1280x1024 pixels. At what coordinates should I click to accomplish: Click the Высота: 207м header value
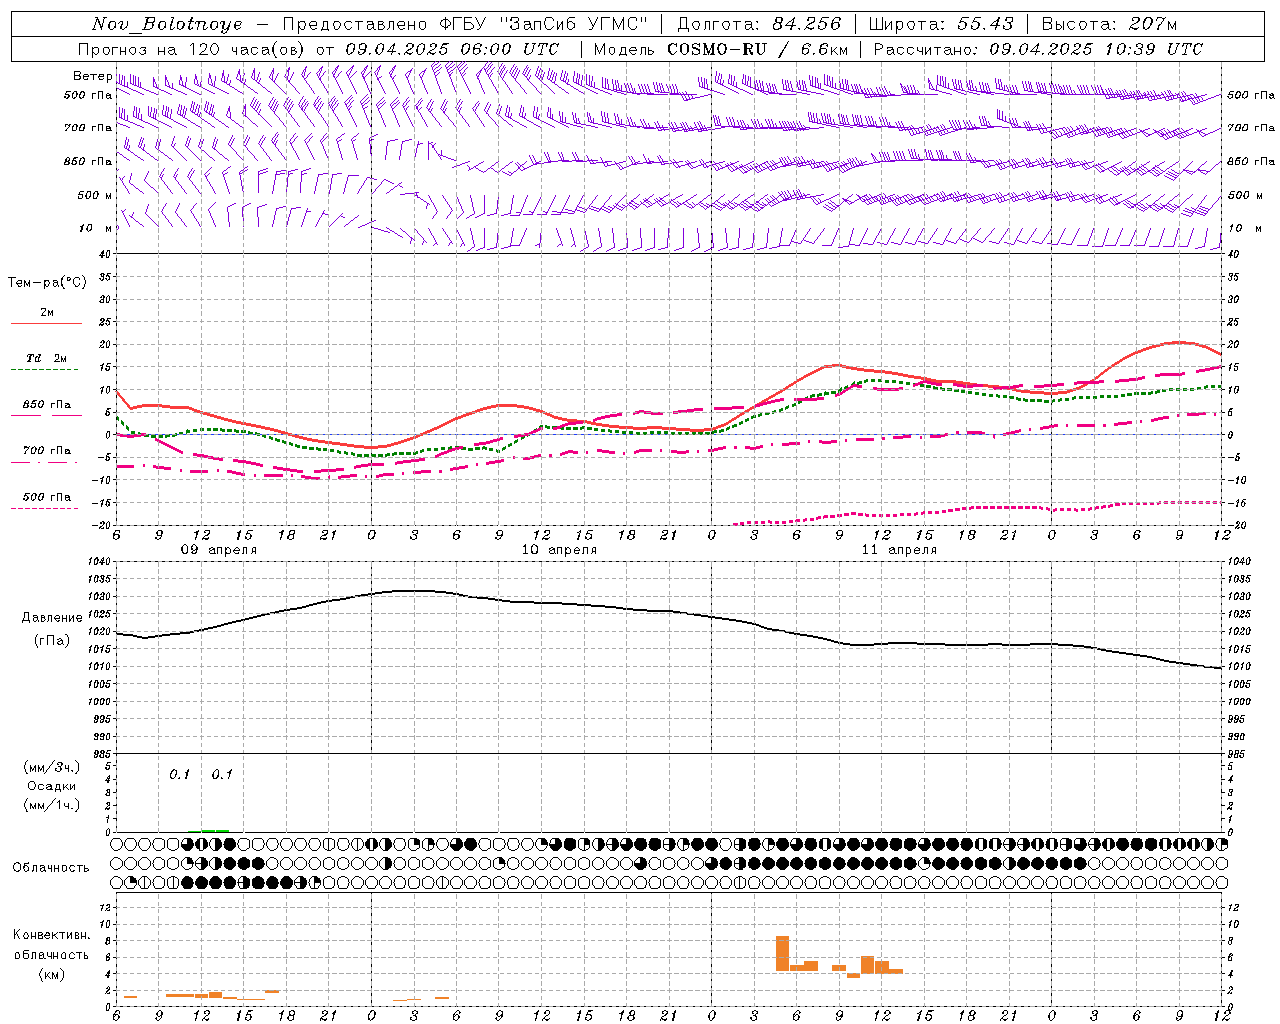tap(1109, 24)
